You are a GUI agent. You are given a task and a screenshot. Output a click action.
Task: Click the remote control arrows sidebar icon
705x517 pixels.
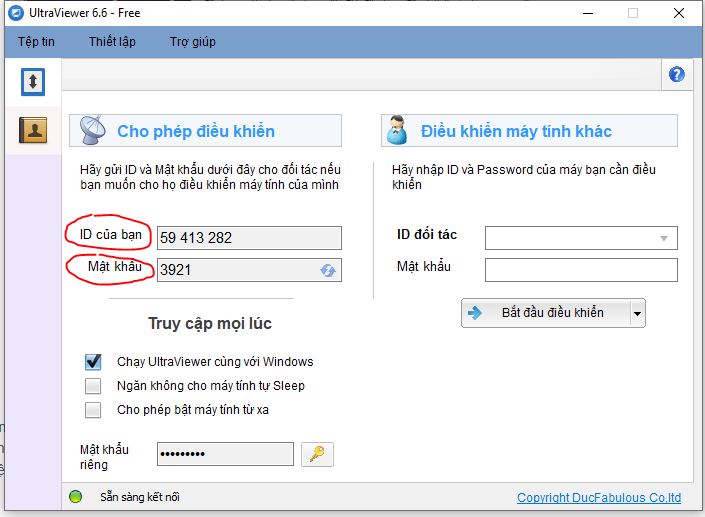point(33,81)
